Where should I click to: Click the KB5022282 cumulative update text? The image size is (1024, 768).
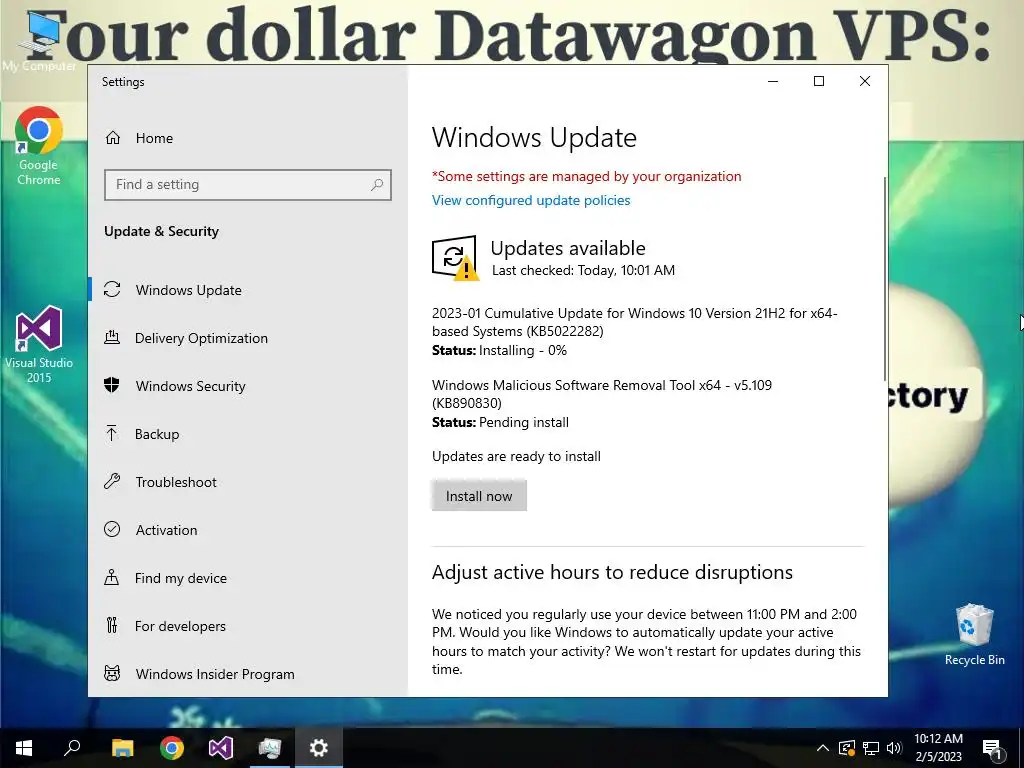(x=634, y=322)
